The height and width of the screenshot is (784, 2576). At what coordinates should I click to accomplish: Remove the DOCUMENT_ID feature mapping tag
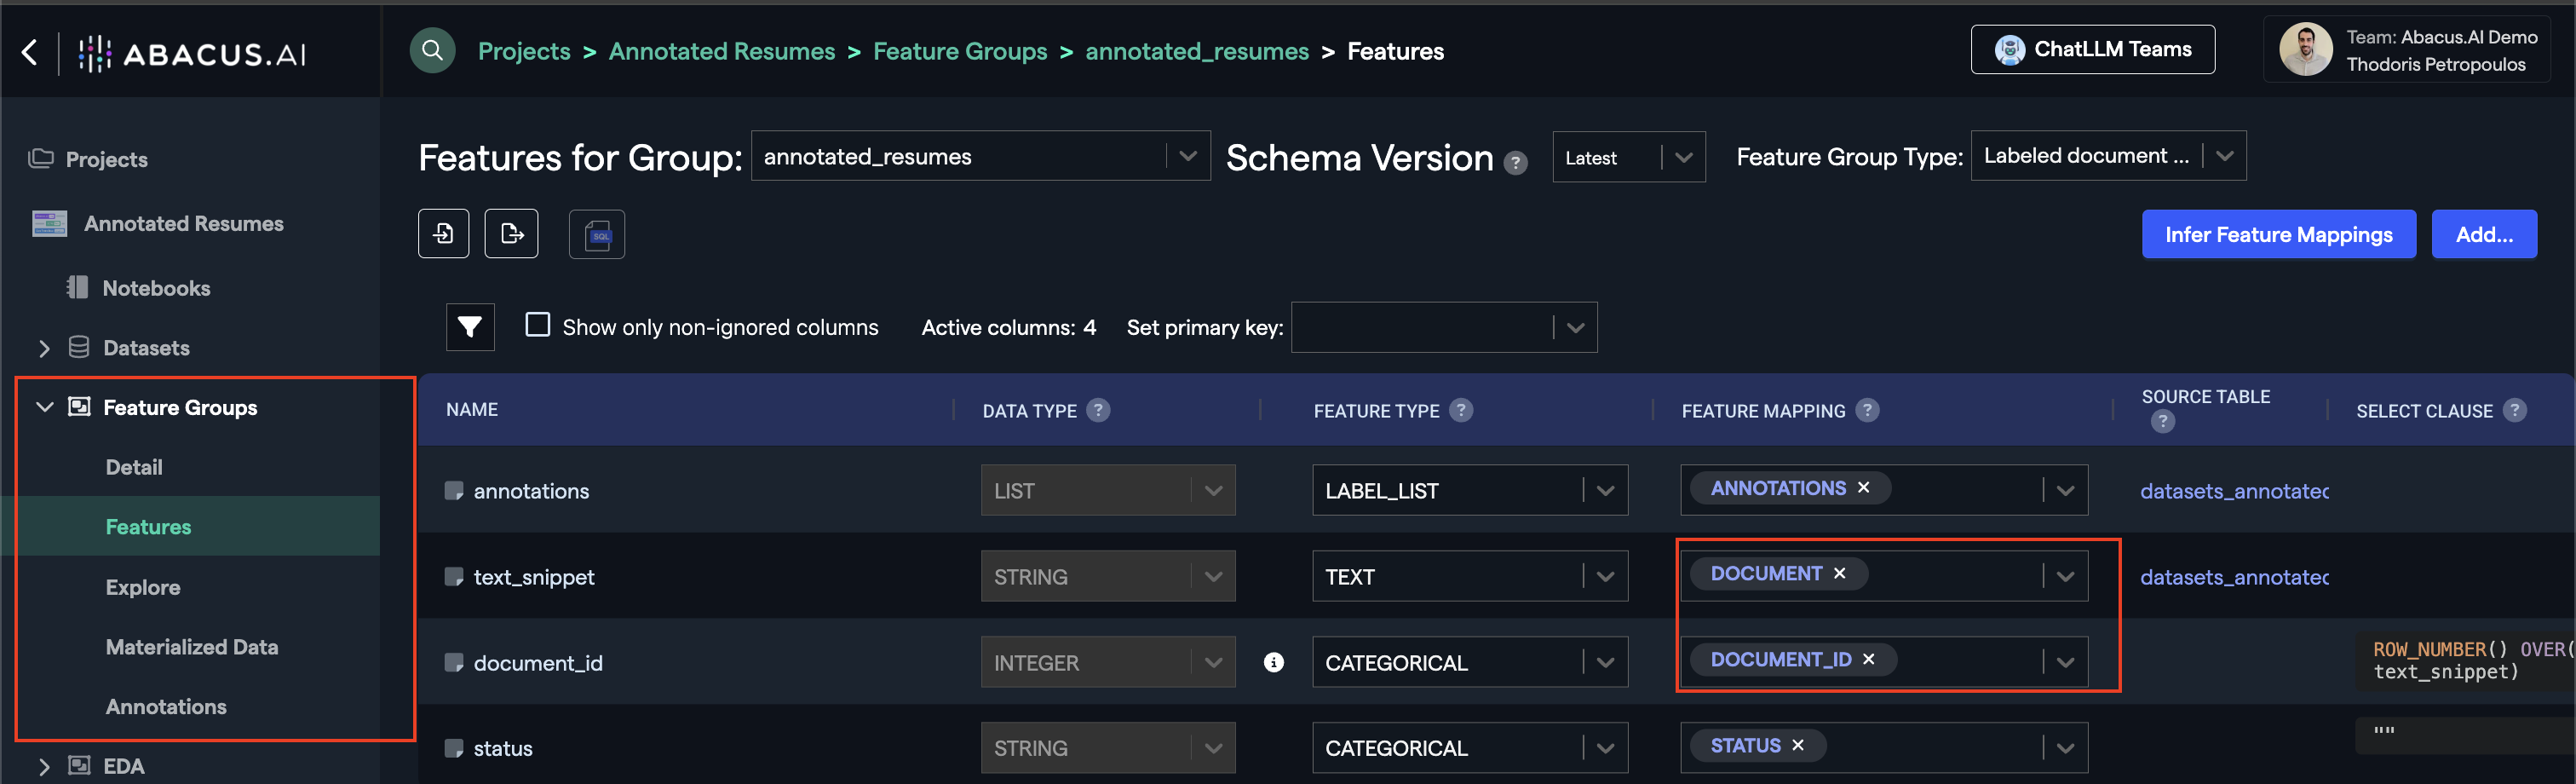(1868, 659)
